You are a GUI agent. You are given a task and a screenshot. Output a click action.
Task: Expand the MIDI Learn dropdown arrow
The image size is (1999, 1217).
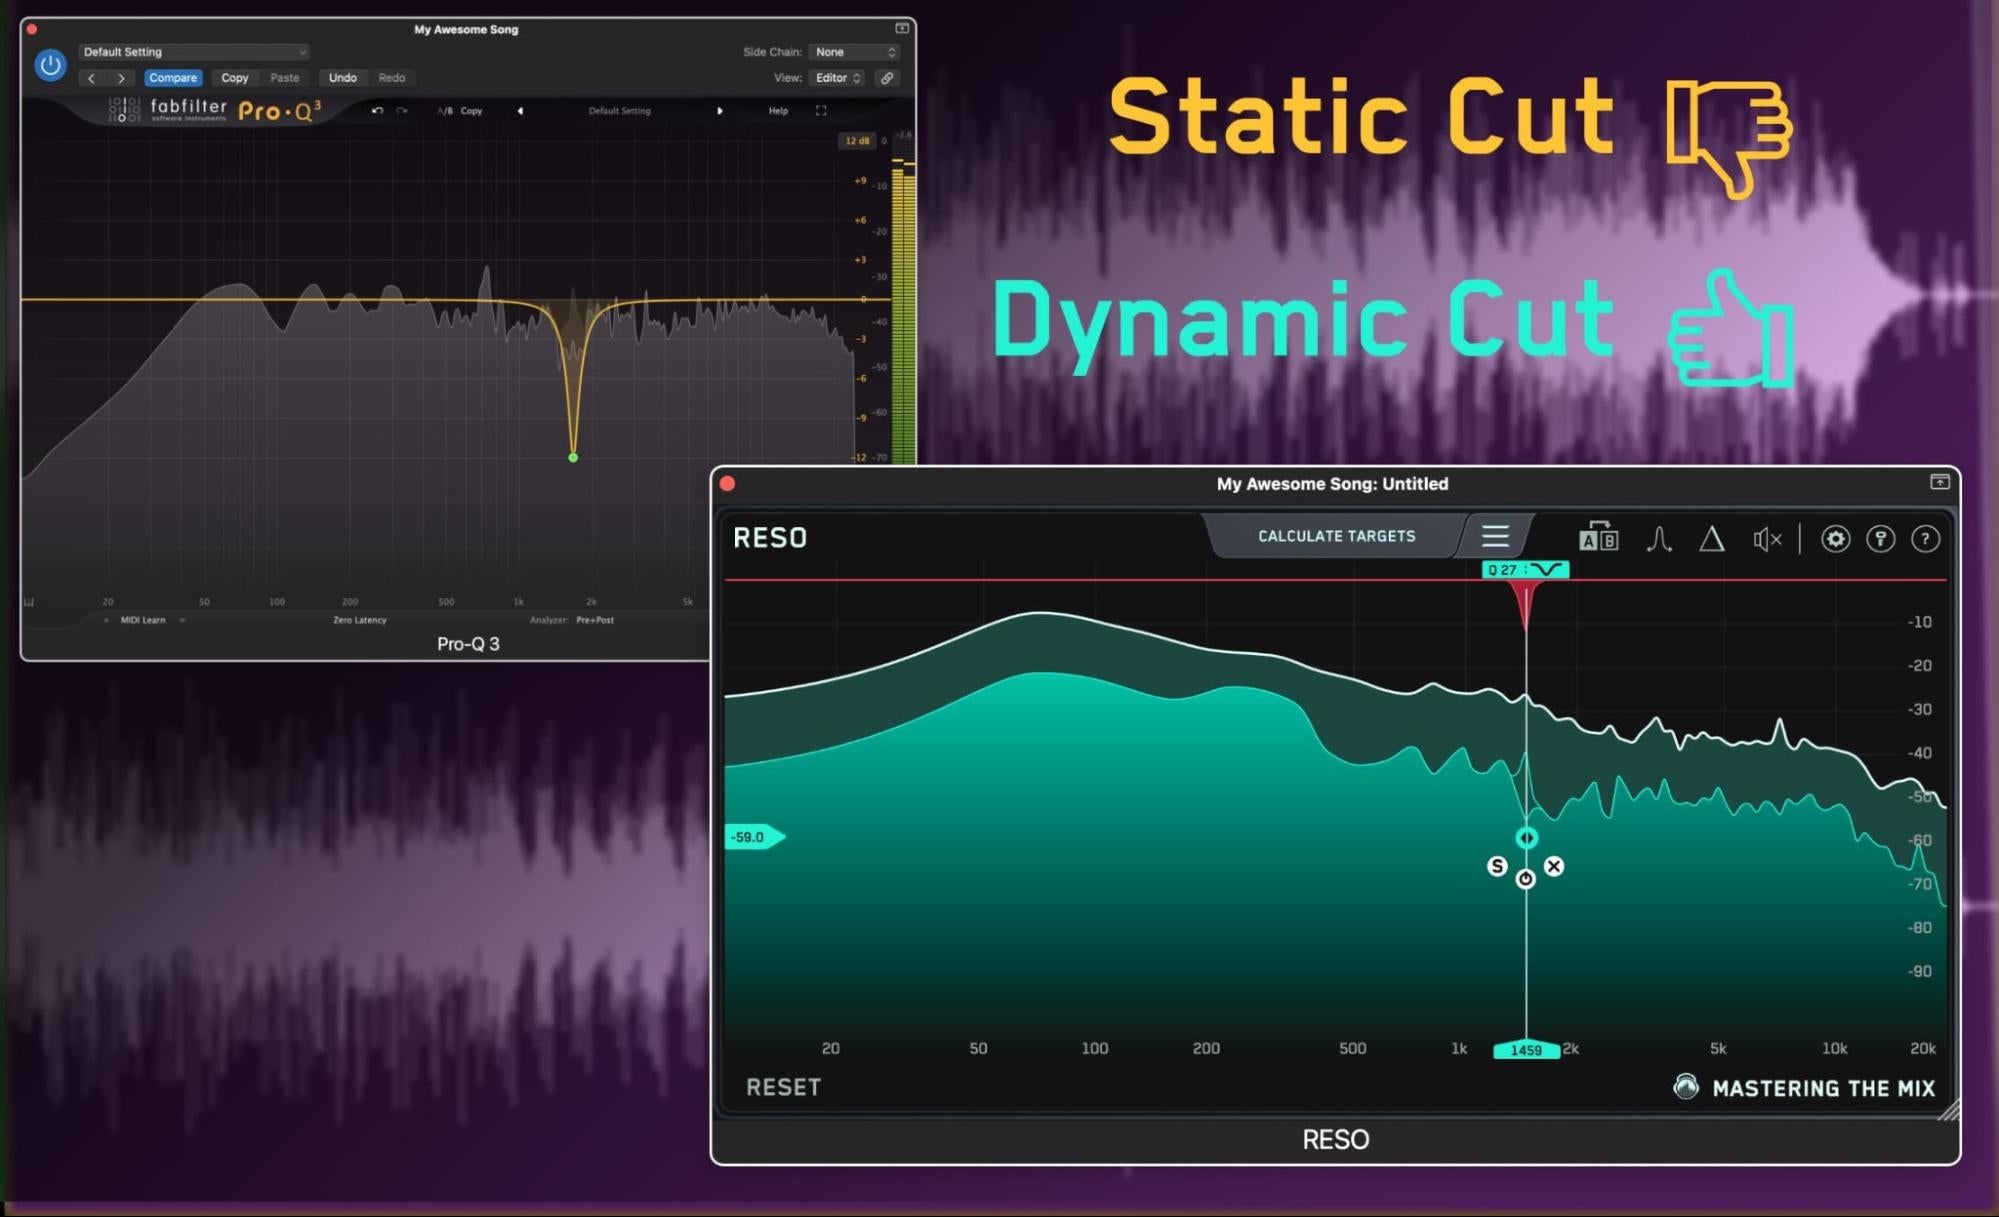coord(182,620)
